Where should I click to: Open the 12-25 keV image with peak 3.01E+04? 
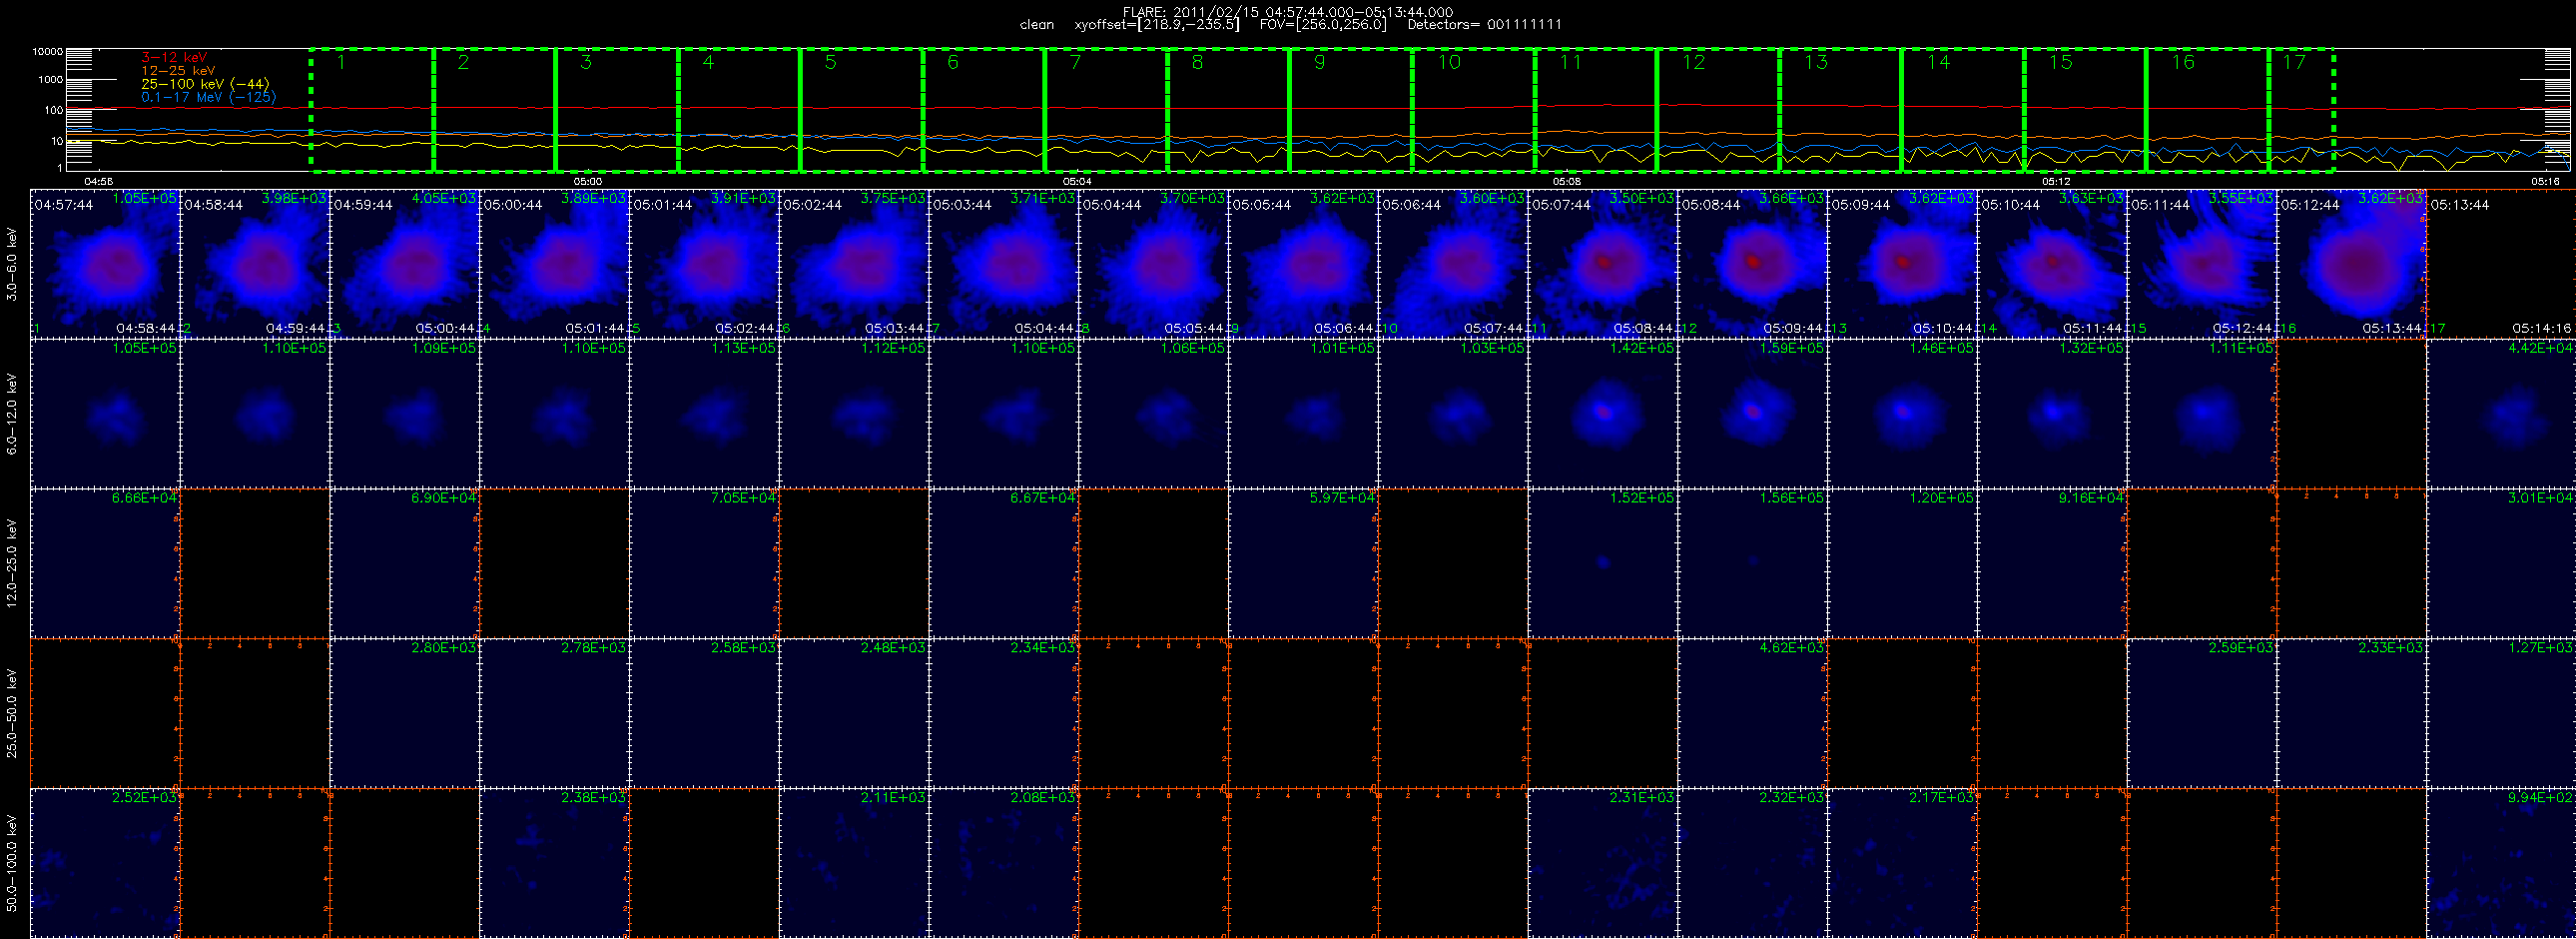tap(2501, 563)
